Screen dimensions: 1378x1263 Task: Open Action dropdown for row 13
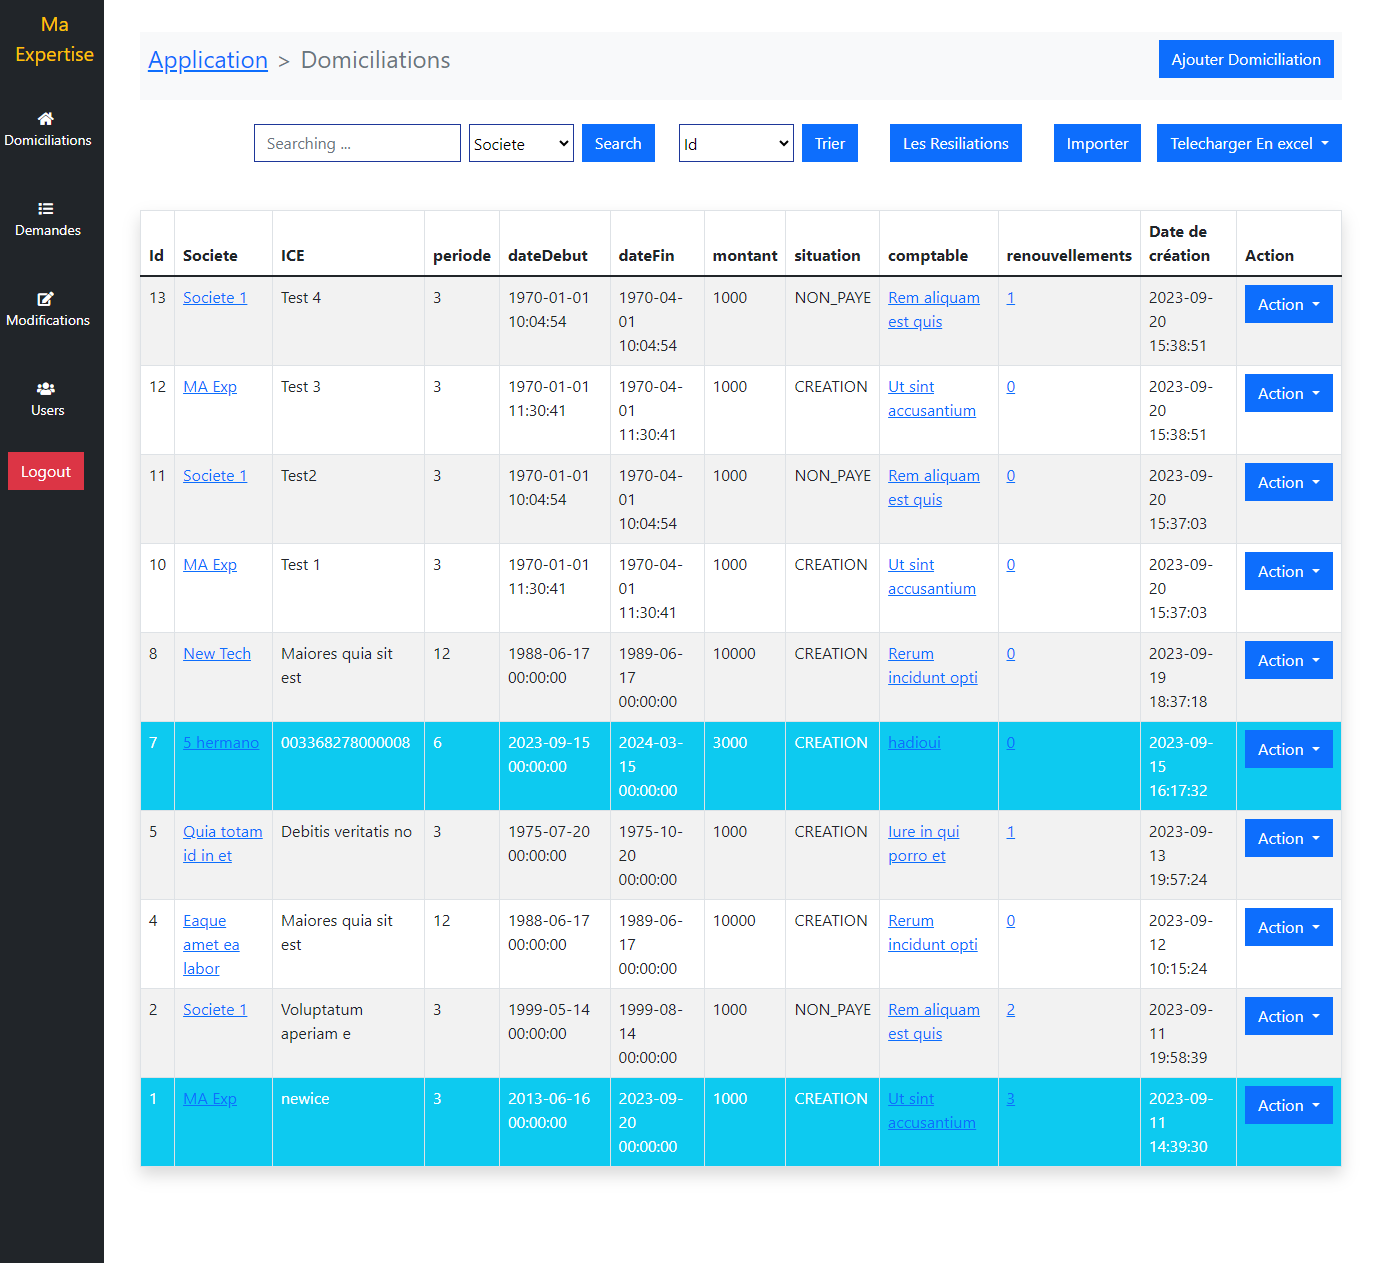point(1289,304)
